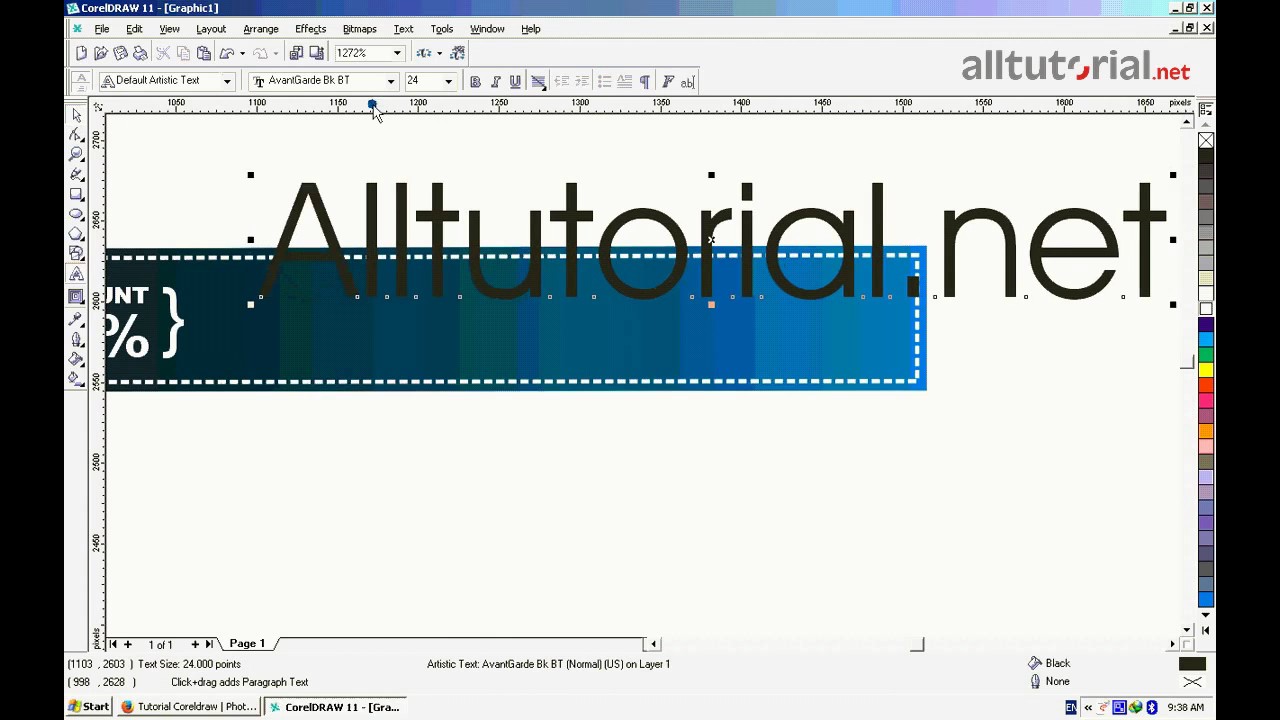
Task: Toggle Underline text formatting
Action: point(515,81)
